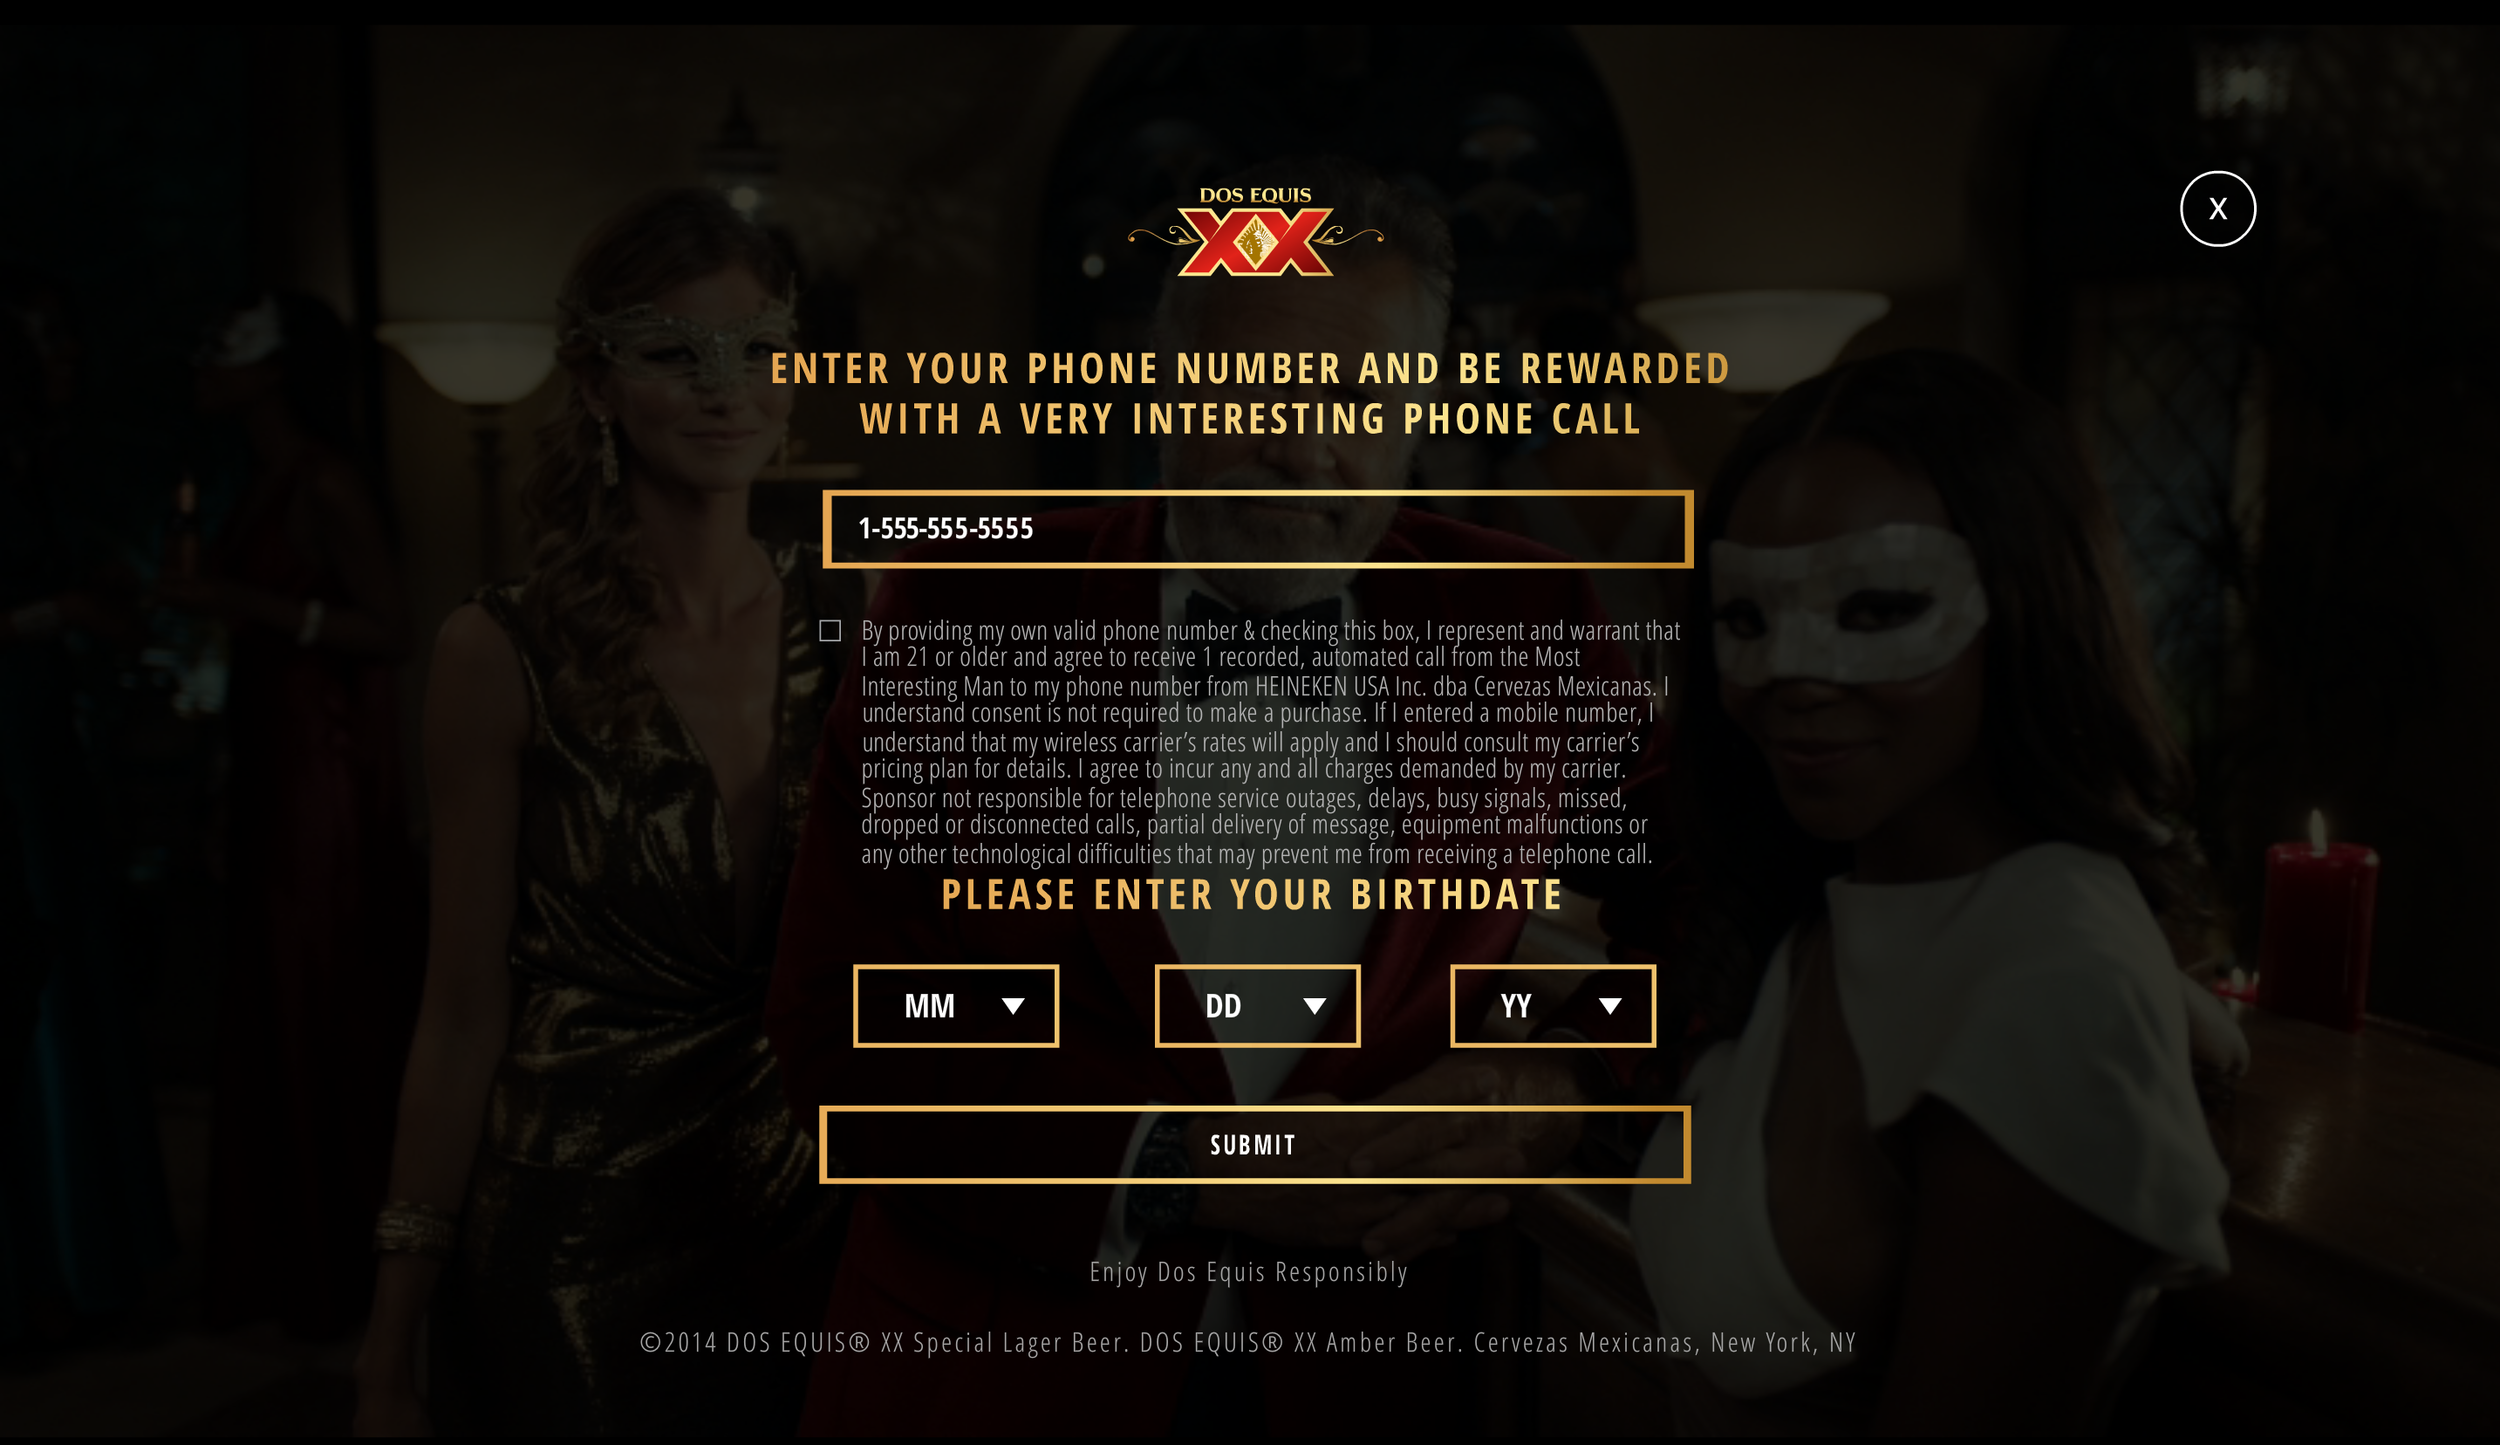Click the Enjoy Dos Equis Responsibly text
The height and width of the screenshot is (1445, 2500).
pyautogui.click(x=1249, y=1272)
